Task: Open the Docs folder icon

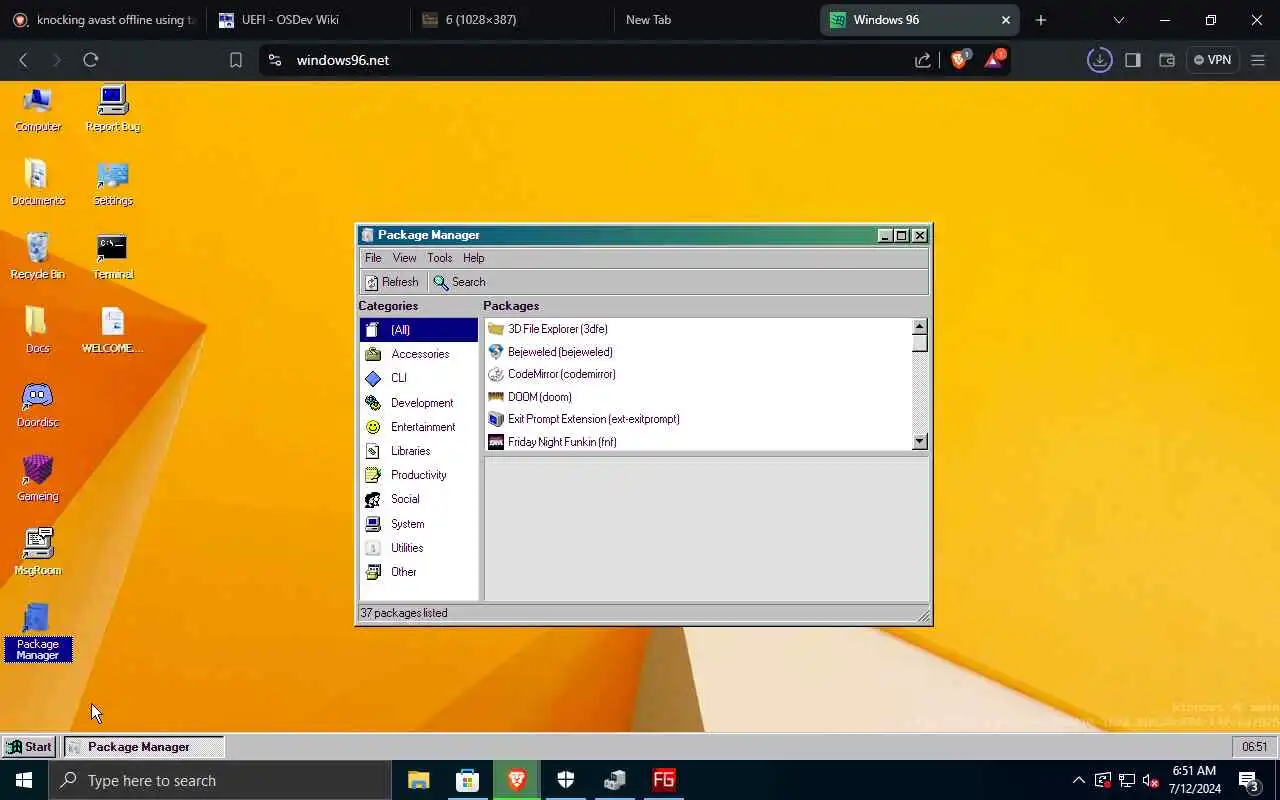Action: (x=38, y=331)
